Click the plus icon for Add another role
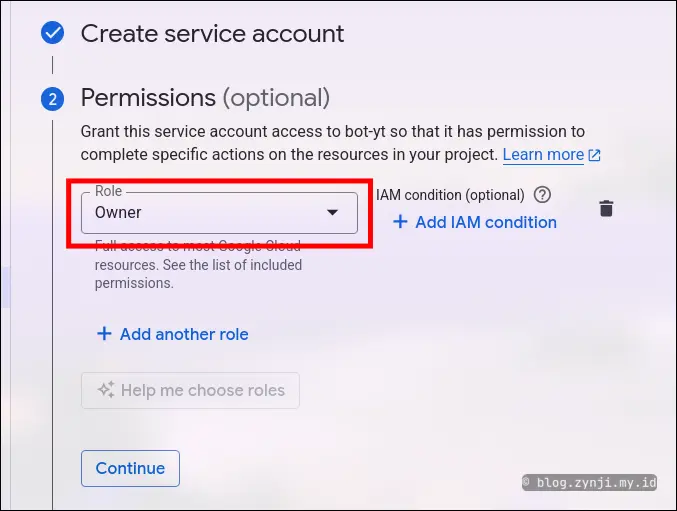The height and width of the screenshot is (511, 677). tap(104, 334)
